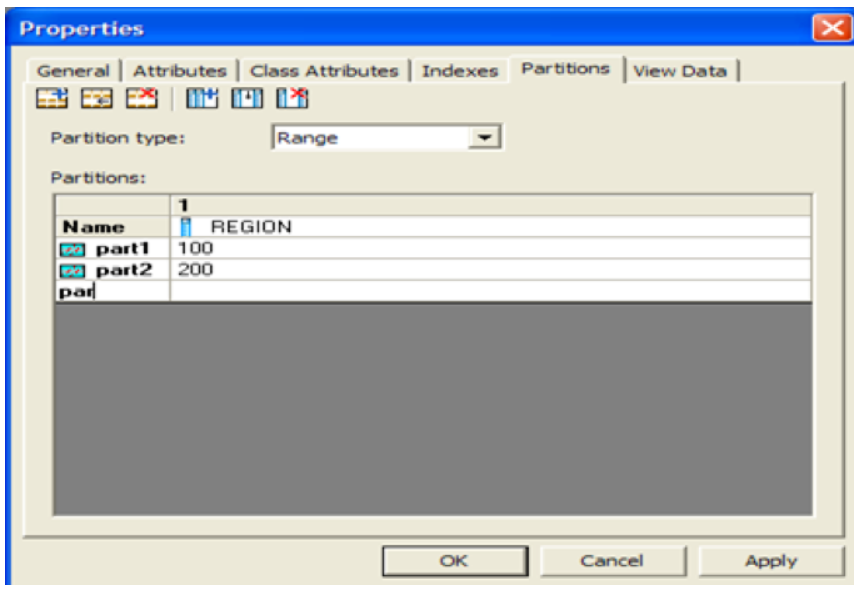Image resolution: width=868 pixels, height=591 pixels.
Task: Click the delete partition row icon
Action: (142, 98)
